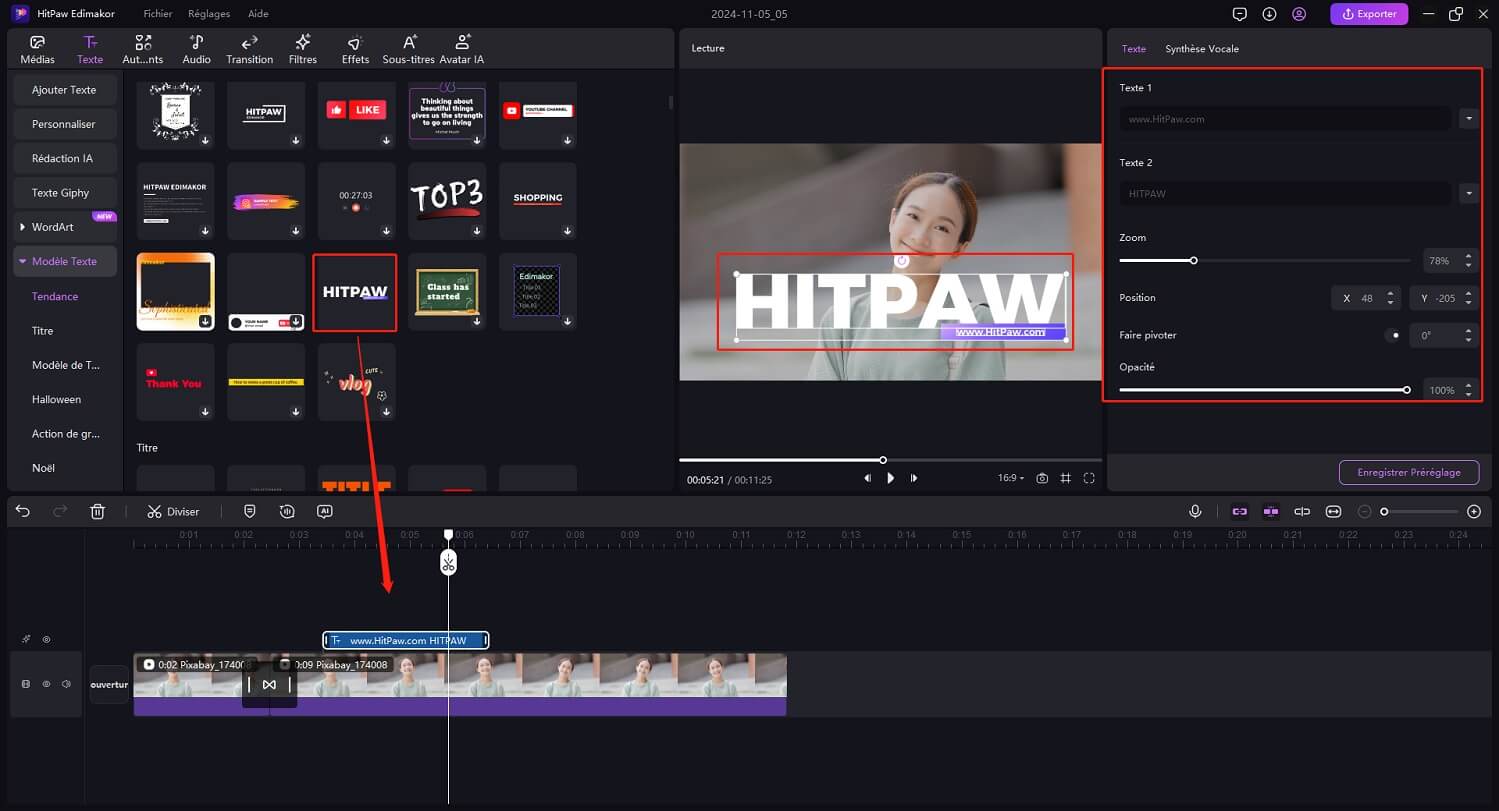Open the Texte 1 dropdown arrow
Viewport: 1499px width, 811px height.
(1468, 118)
